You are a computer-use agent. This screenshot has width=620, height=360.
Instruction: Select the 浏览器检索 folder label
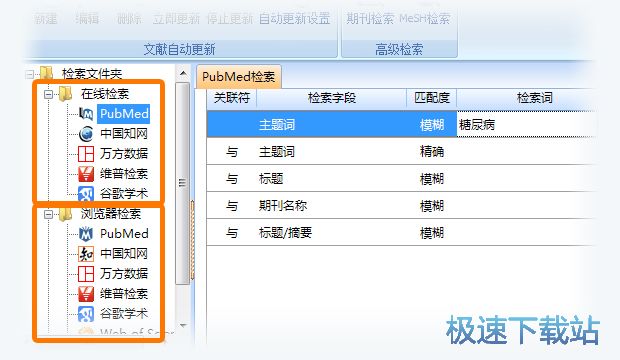point(111,214)
